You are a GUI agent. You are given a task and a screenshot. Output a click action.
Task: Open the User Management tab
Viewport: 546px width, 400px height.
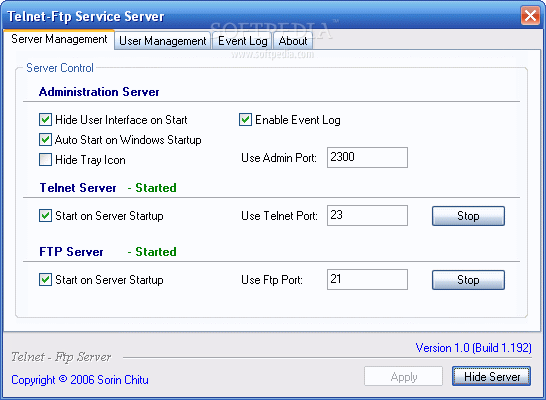(163, 41)
